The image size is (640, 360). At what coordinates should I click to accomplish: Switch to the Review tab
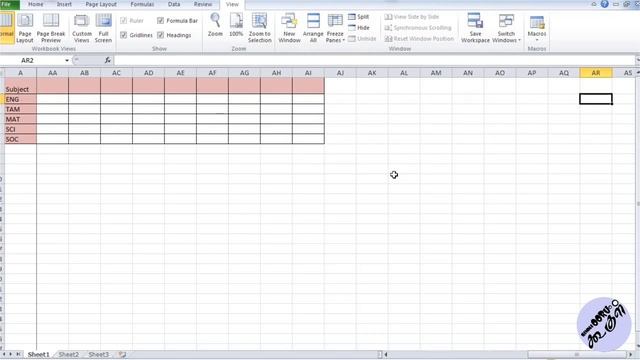click(203, 4)
